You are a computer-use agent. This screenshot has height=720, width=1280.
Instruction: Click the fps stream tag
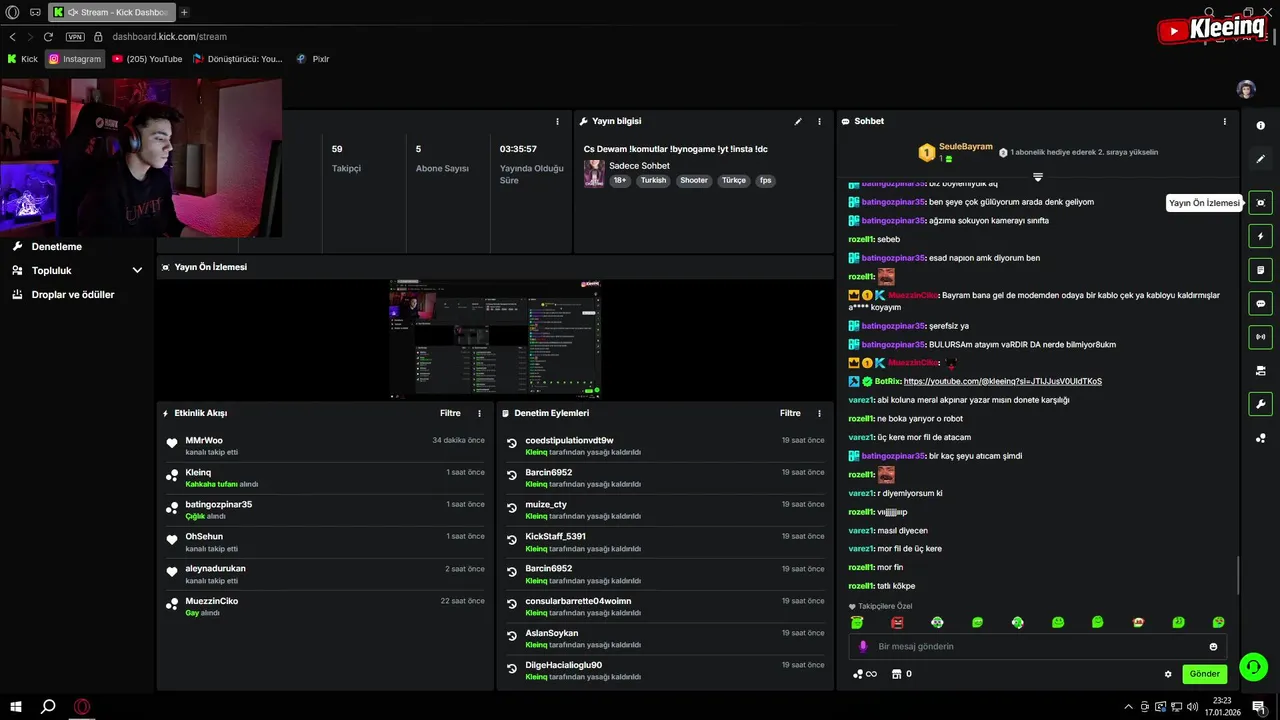765,181
